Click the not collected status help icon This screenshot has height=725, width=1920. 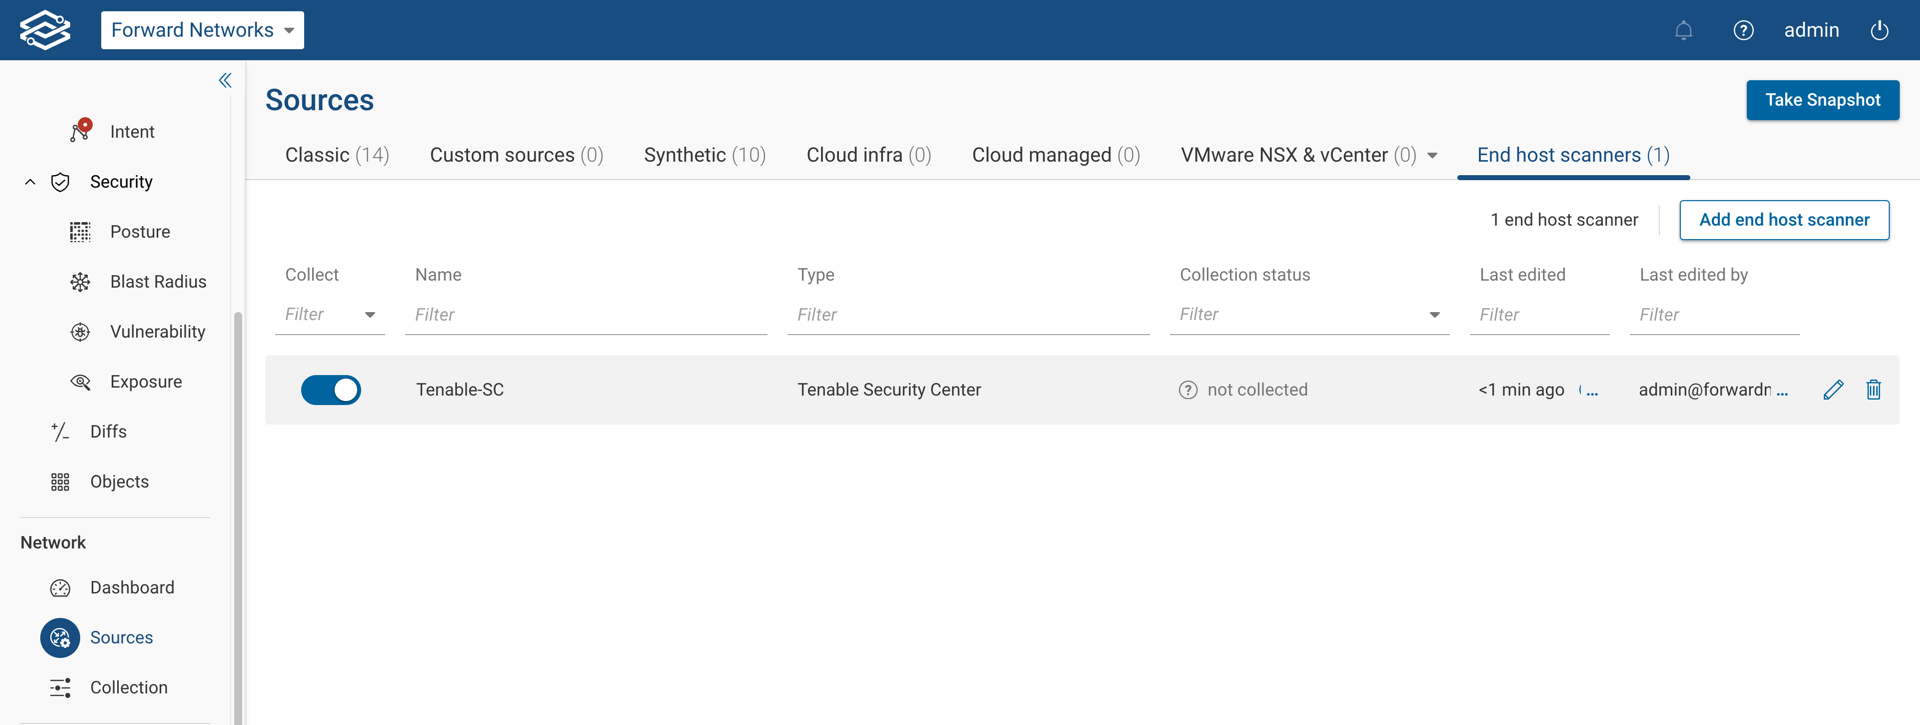click(x=1188, y=390)
